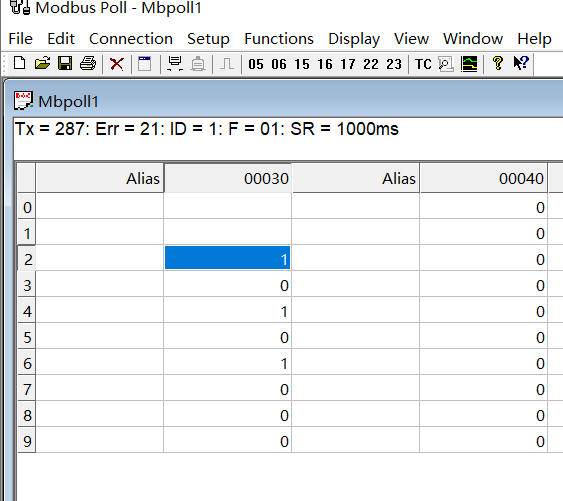The width and height of the screenshot is (563, 501).
Task: Open the Functions menu
Action: tap(279, 39)
